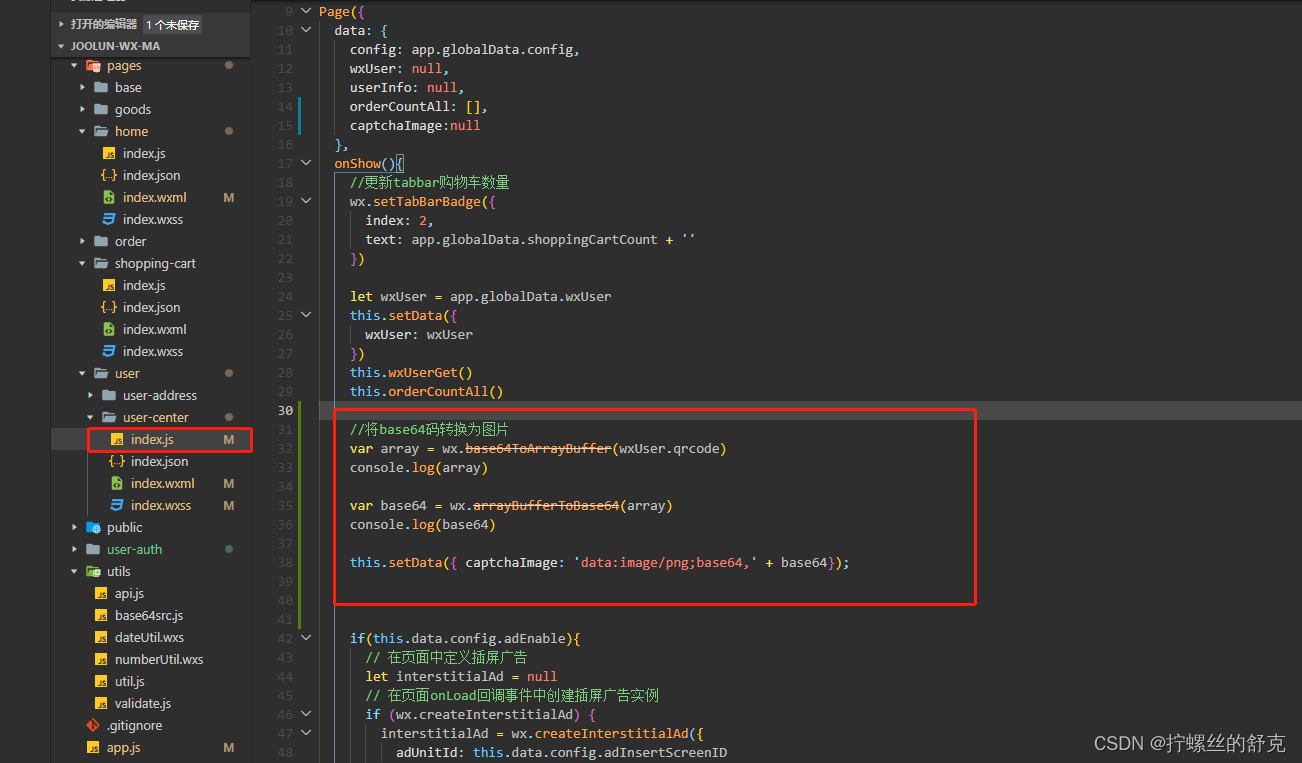This screenshot has height=763, width=1302.
Task: Expand the base folder chevron
Action: coord(82,88)
